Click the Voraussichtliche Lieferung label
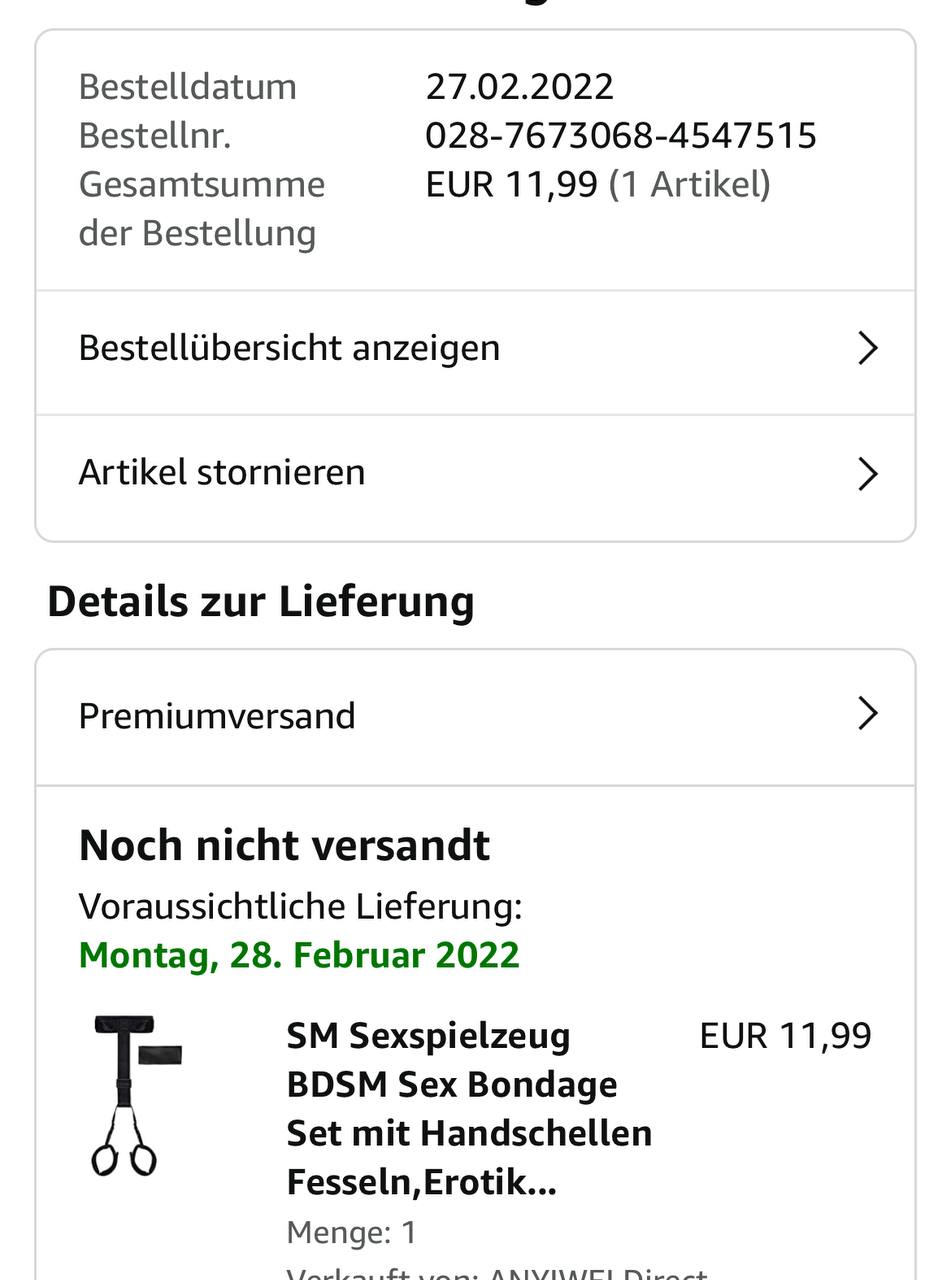This screenshot has width=951, height=1280. point(300,907)
